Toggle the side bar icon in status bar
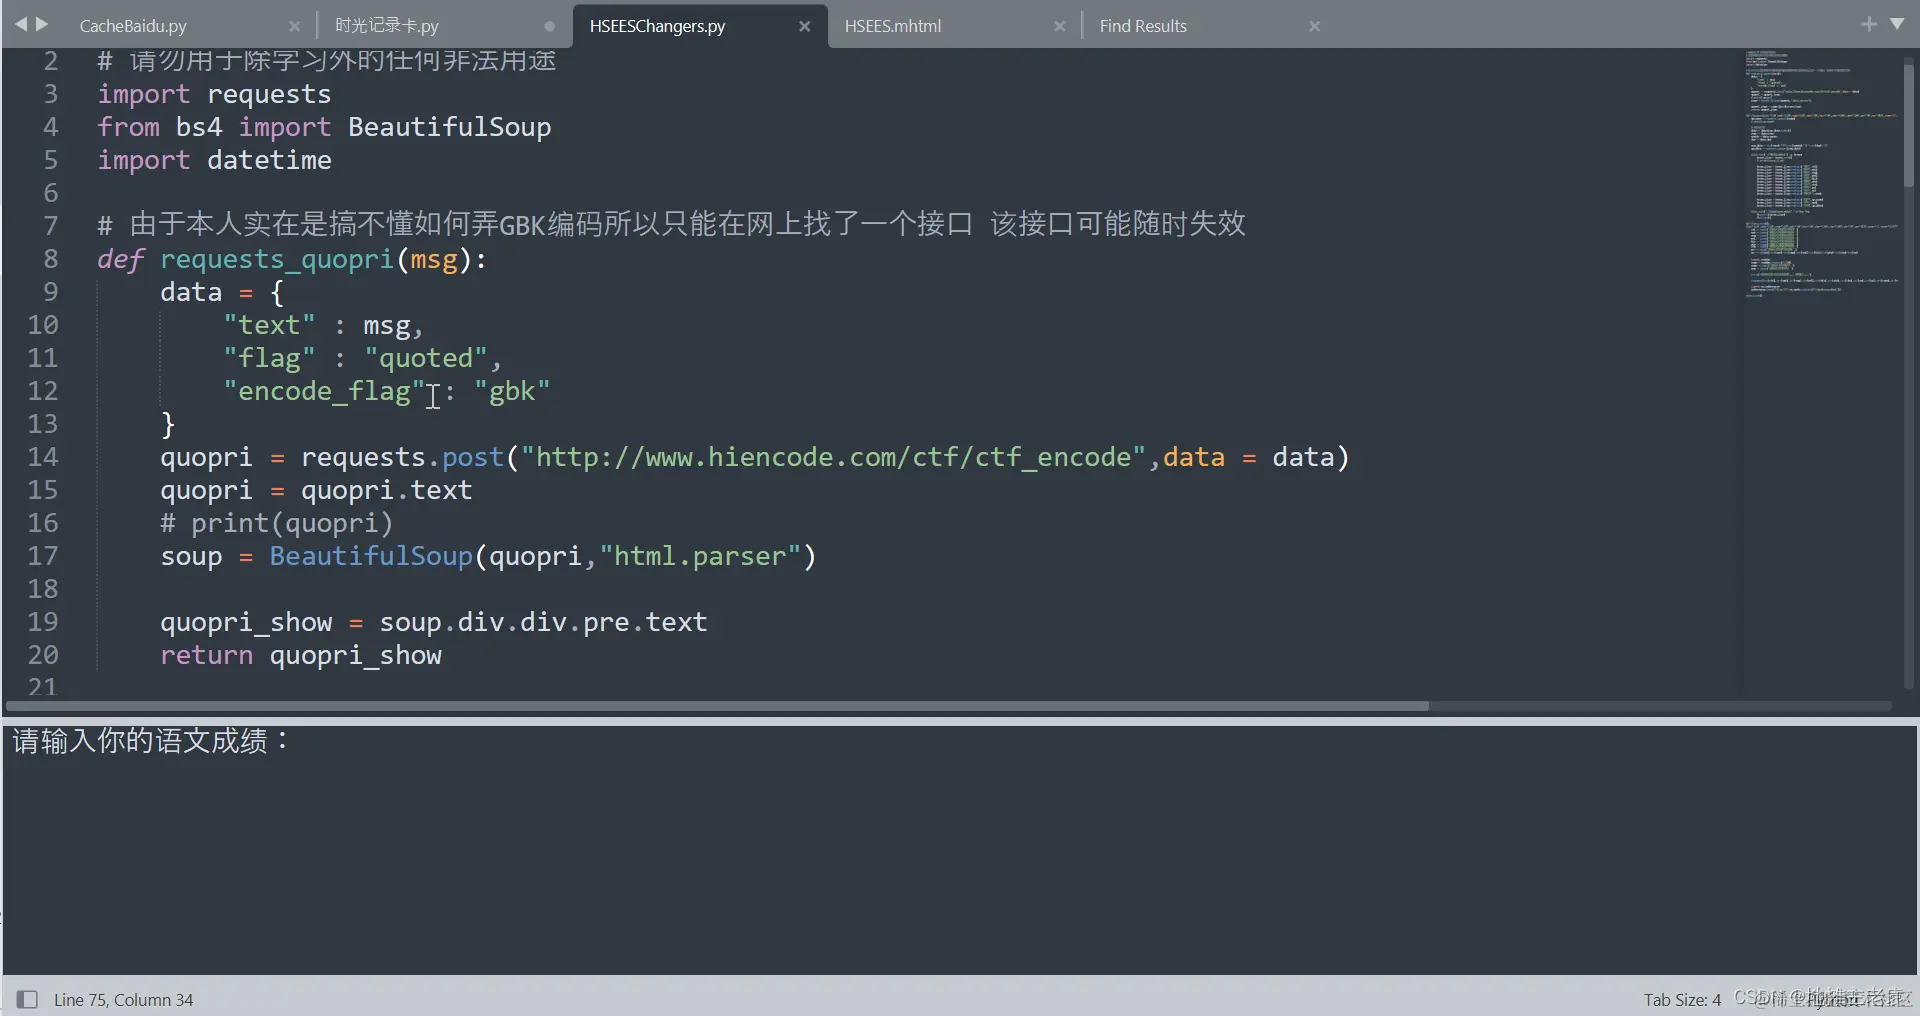Screen dimensions: 1920x1016 coord(28,999)
